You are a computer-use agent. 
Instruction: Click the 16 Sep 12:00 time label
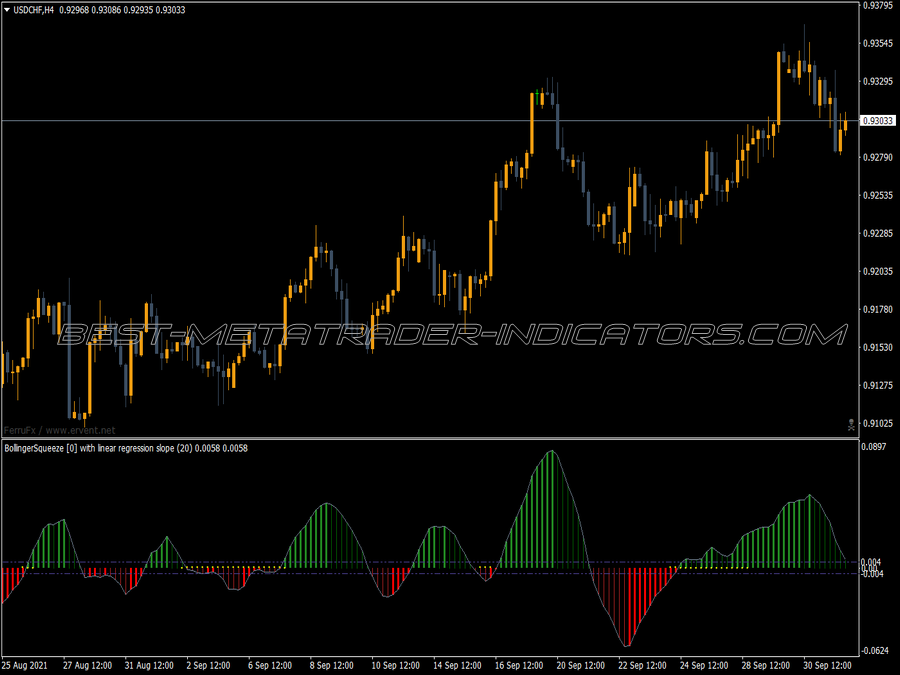[x=519, y=666]
